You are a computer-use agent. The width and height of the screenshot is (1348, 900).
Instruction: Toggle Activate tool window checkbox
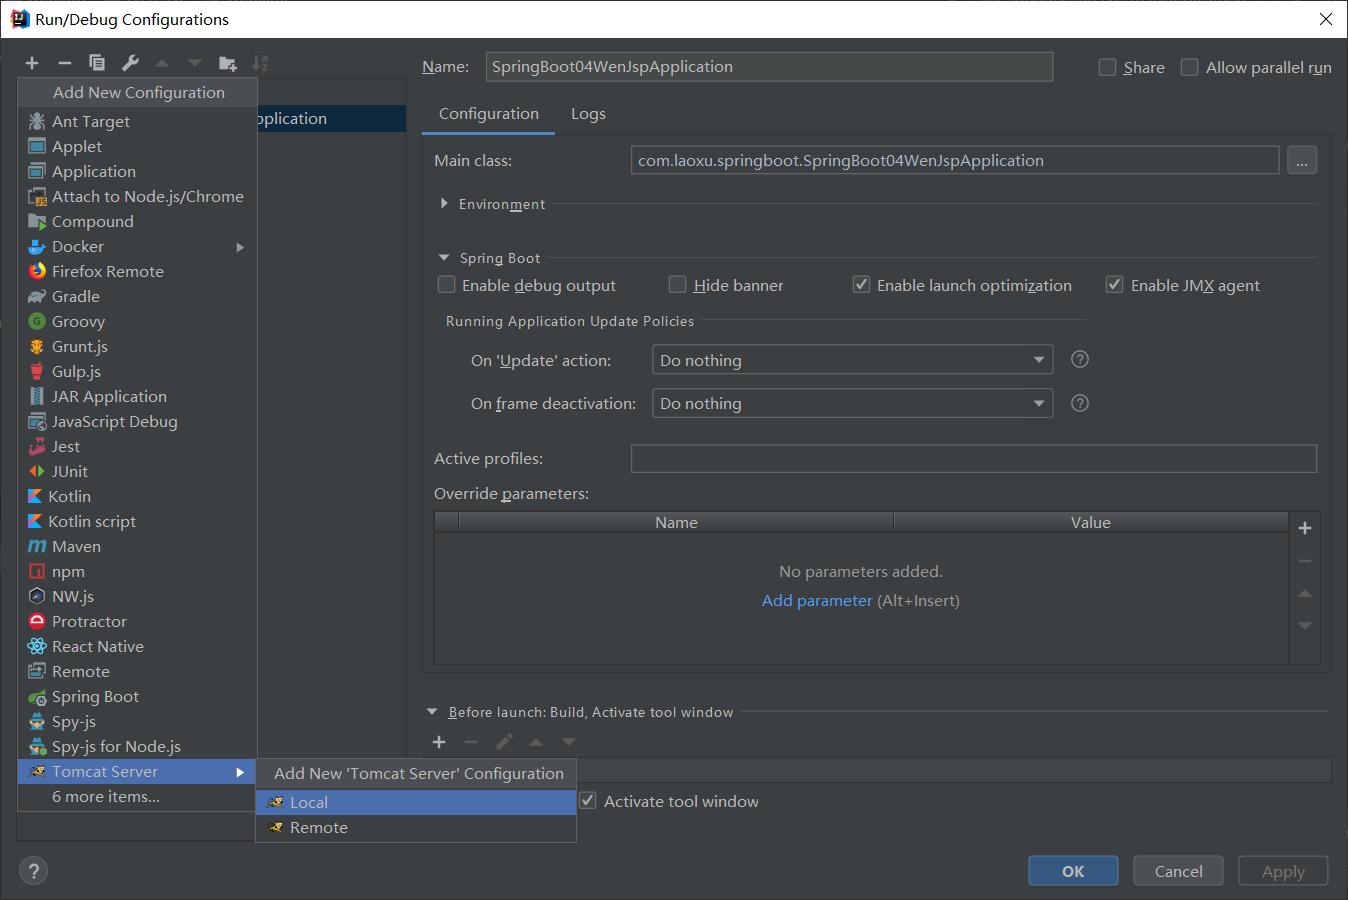click(588, 801)
